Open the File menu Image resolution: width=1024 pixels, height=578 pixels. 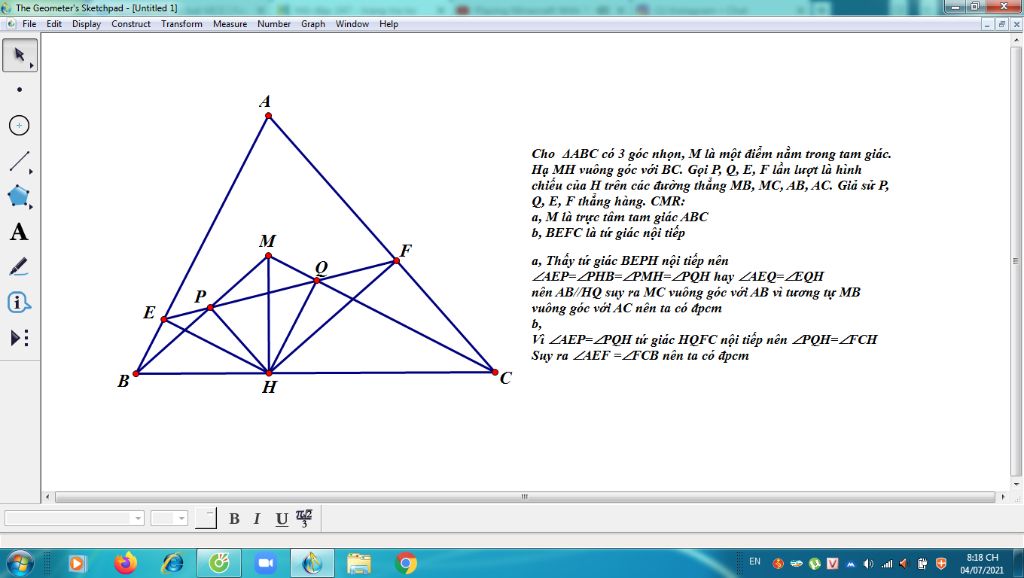[x=29, y=24]
